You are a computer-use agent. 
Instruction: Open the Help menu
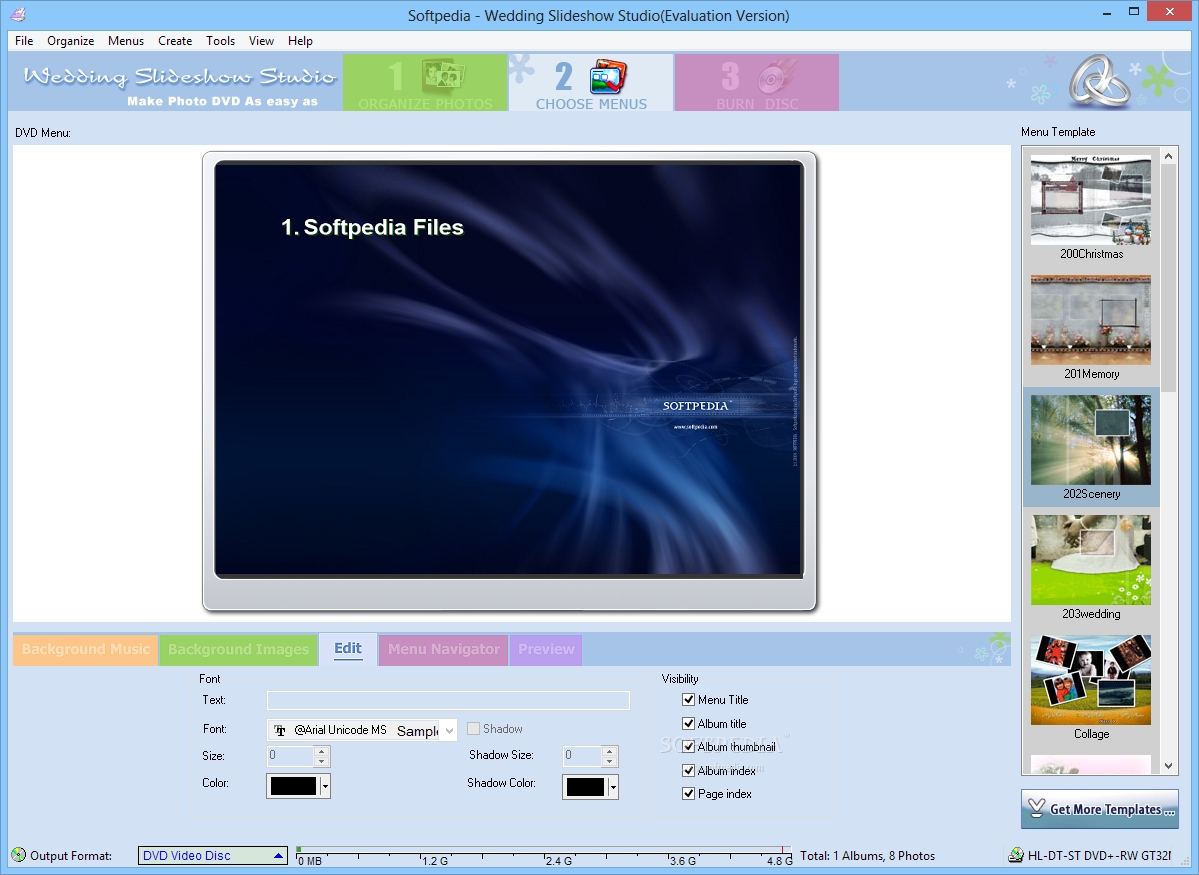pos(300,41)
